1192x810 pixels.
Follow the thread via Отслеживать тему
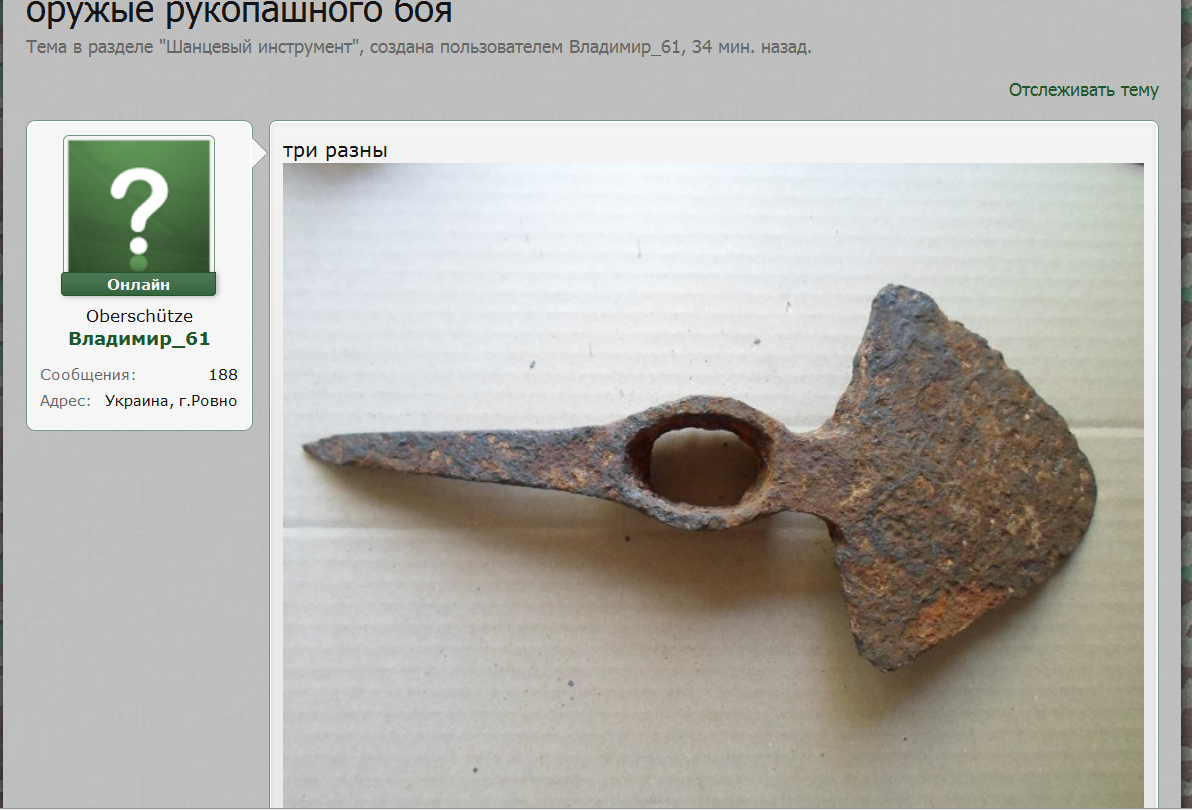pyautogui.click(x=1083, y=90)
